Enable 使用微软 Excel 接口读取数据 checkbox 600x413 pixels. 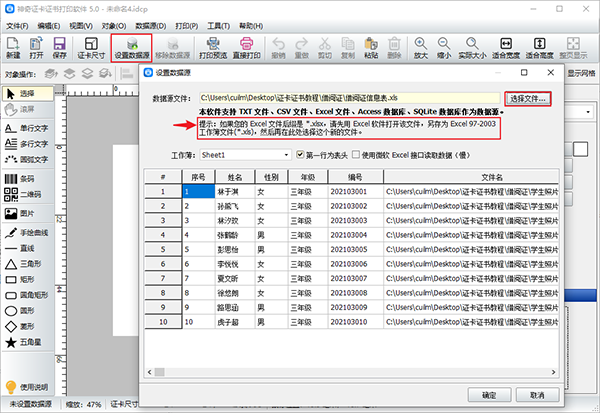click(x=356, y=155)
